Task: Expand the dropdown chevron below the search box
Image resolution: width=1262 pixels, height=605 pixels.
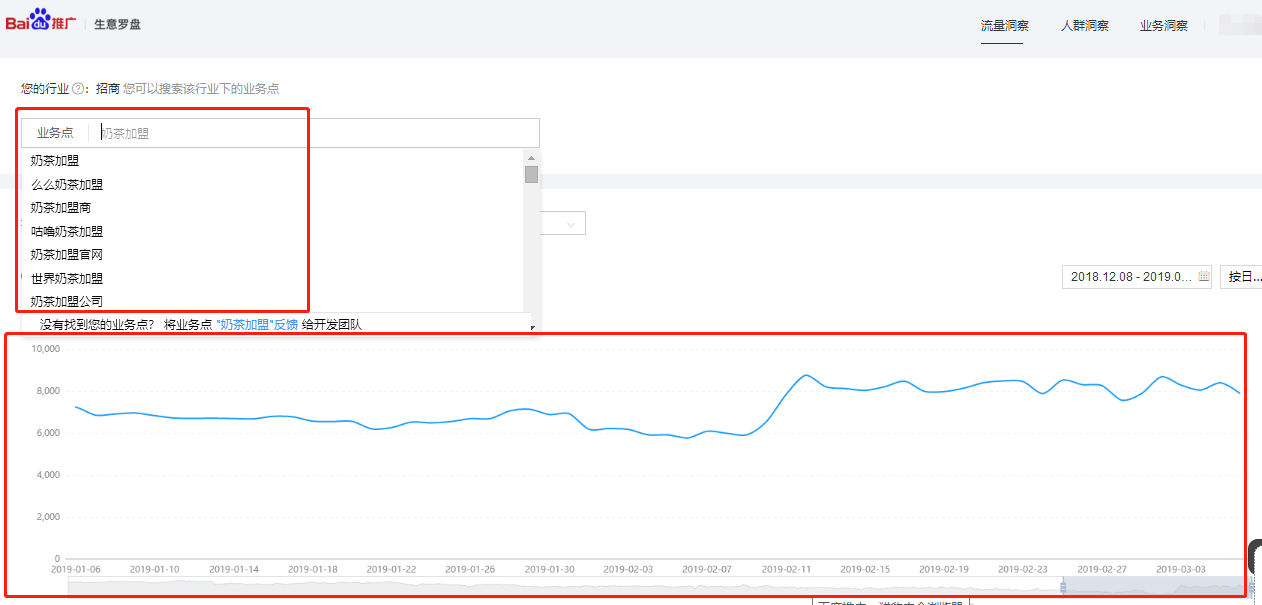Action: click(571, 224)
